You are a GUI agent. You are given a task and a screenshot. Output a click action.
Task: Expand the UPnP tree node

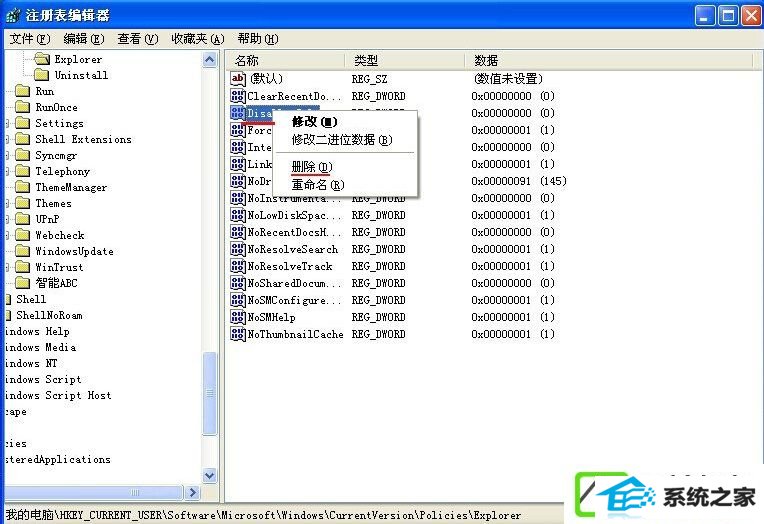7,219
